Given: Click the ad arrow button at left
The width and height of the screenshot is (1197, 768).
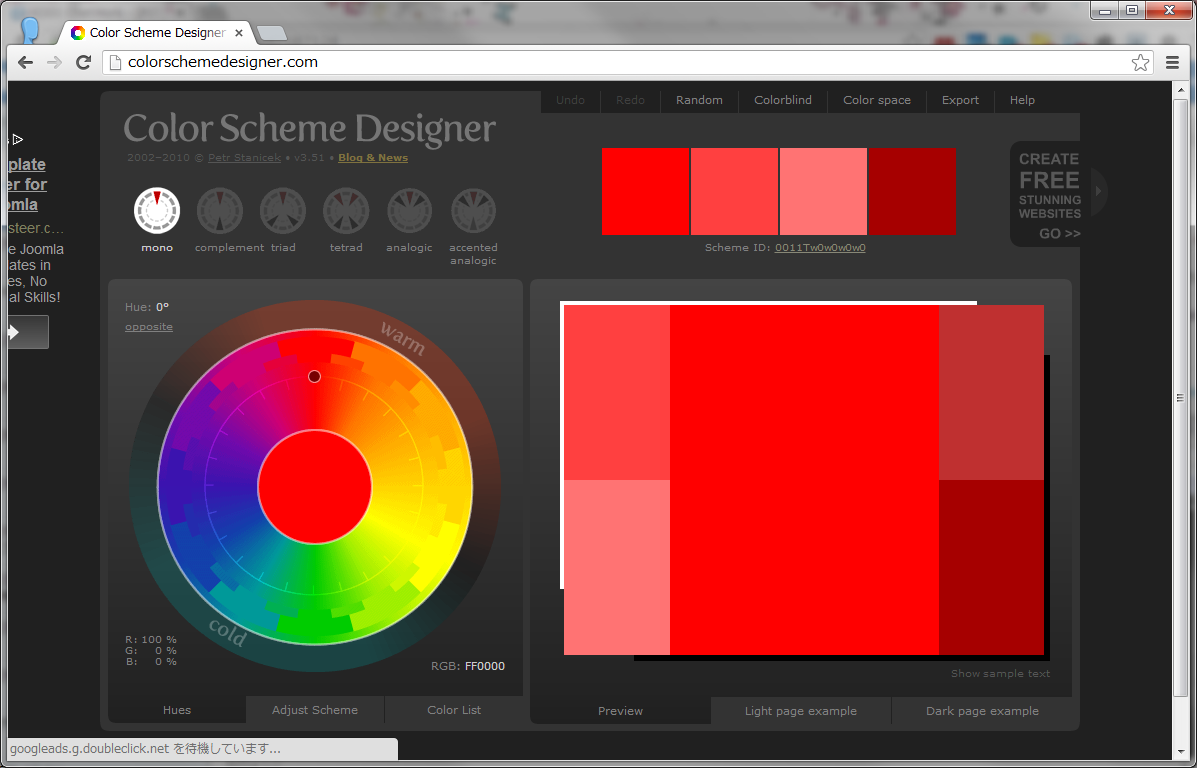Looking at the screenshot, I should pyautogui.click(x=28, y=332).
